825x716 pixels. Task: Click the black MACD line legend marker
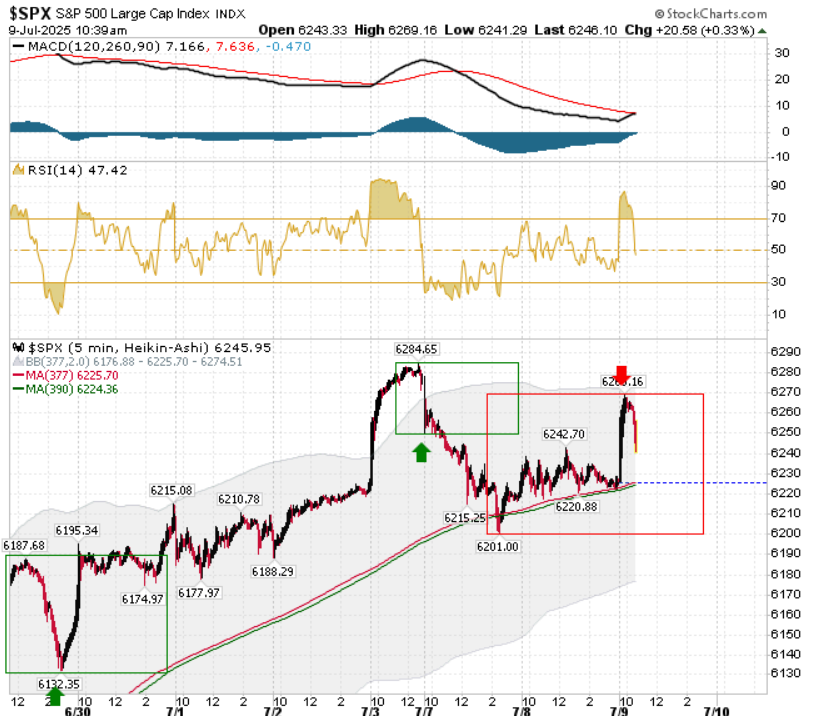click(x=18, y=46)
